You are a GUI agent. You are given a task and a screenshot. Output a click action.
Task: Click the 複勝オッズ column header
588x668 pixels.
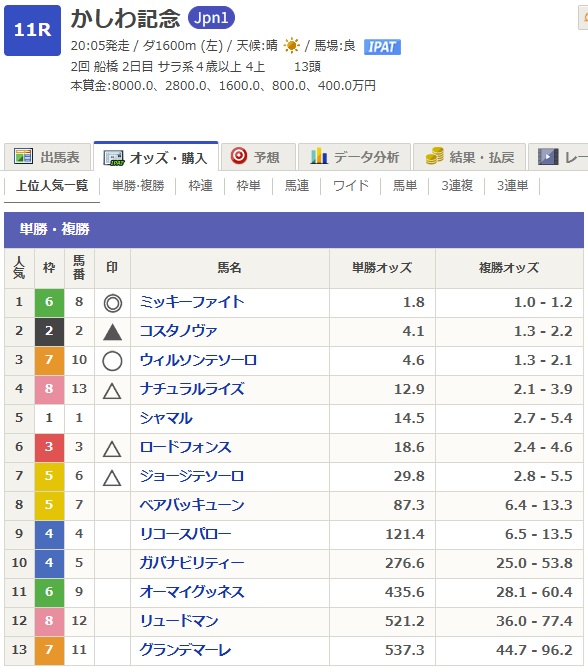(x=509, y=268)
